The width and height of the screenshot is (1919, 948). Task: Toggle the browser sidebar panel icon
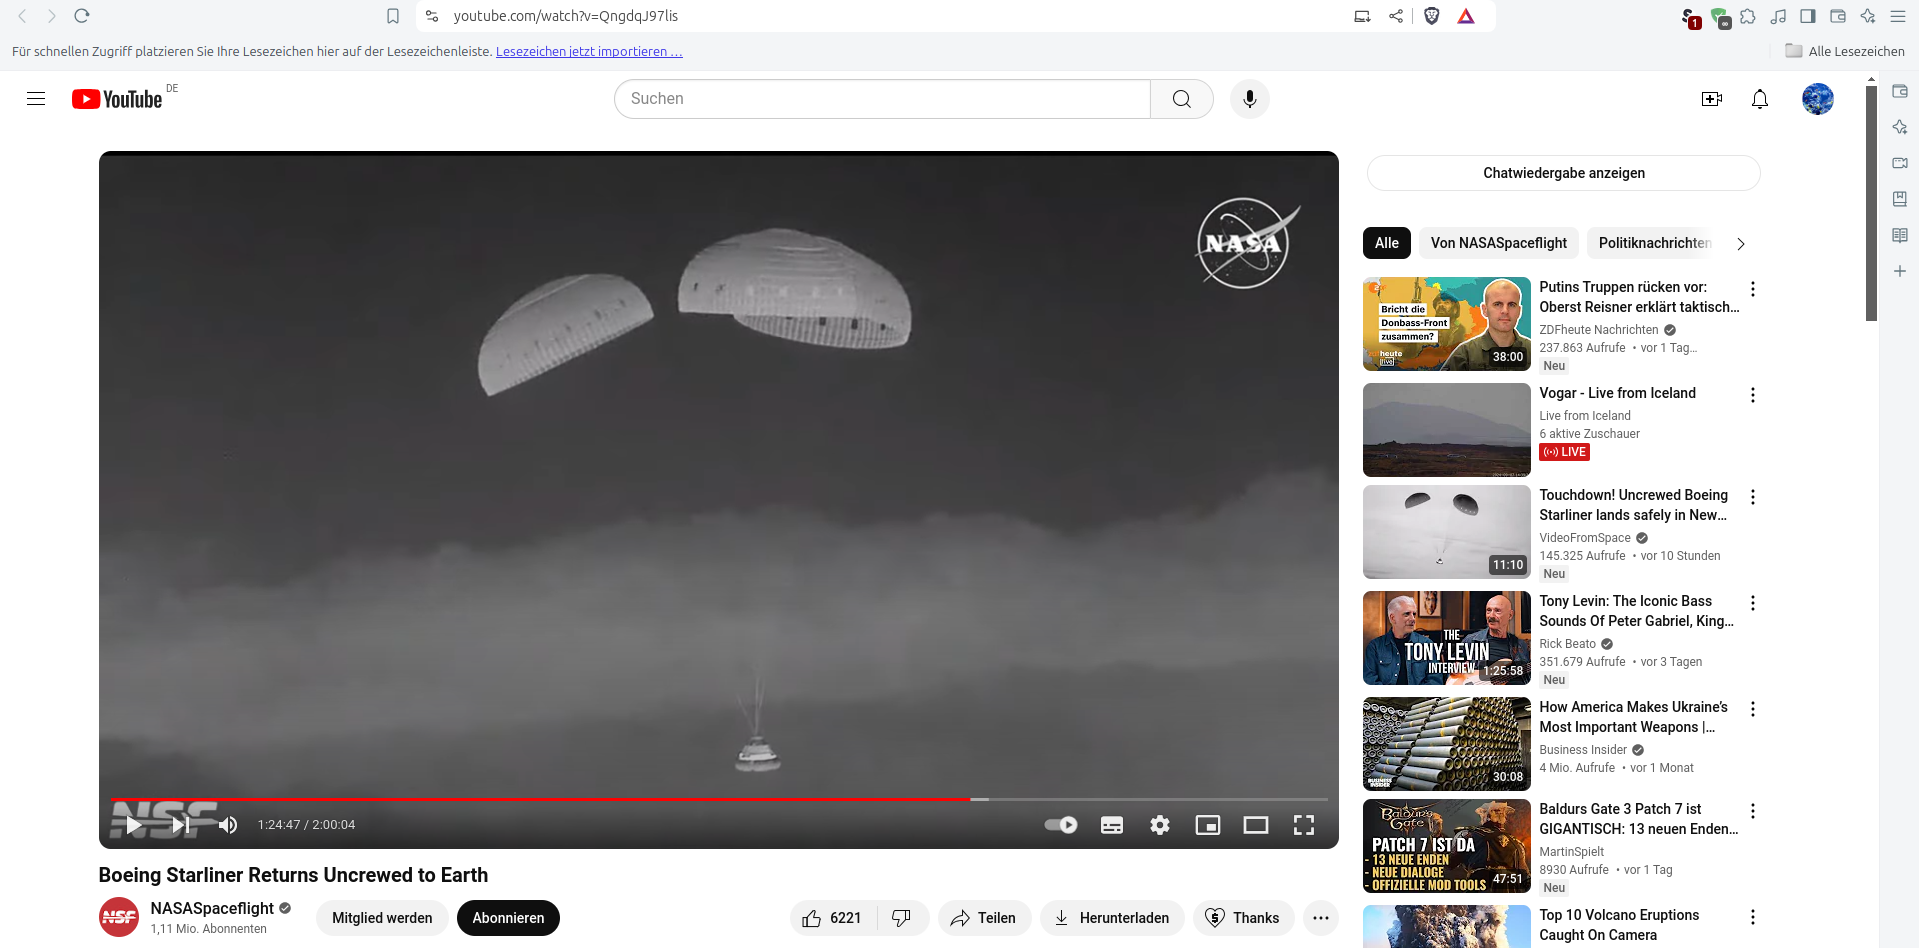pyautogui.click(x=1808, y=16)
